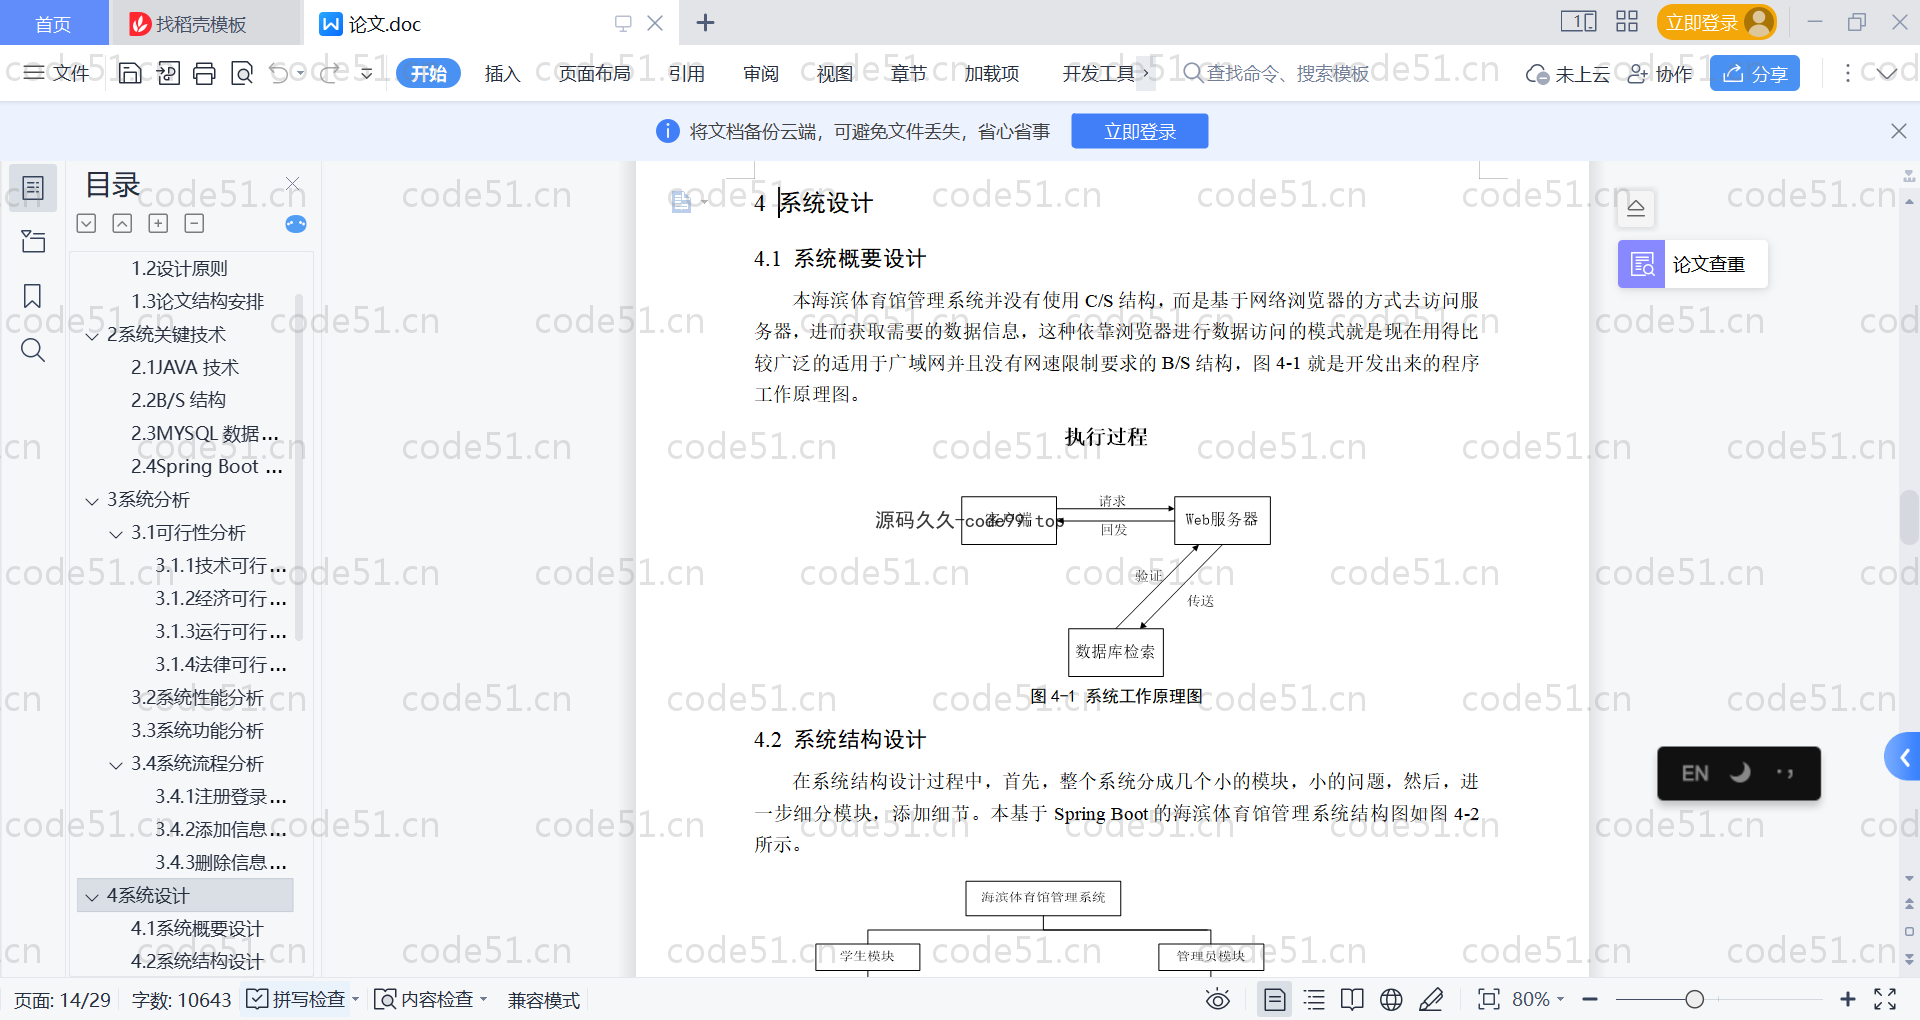Switch to Outline view icon in status bar
The height and width of the screenshot is (1020, 1920).
tap(1314, 999)
